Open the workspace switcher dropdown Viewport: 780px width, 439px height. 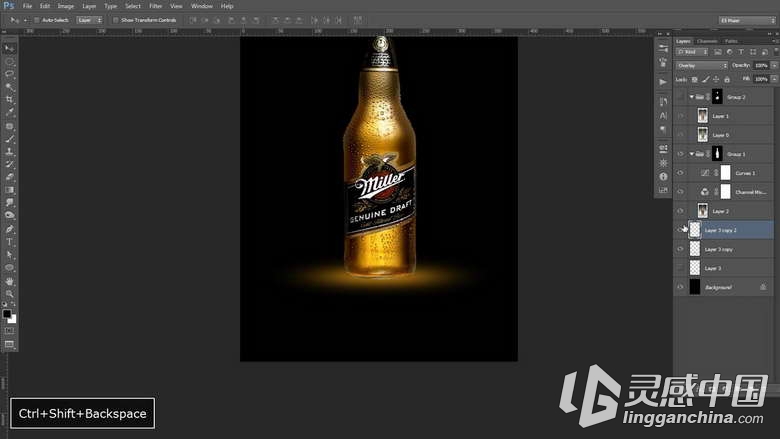(x=747, y=20)
